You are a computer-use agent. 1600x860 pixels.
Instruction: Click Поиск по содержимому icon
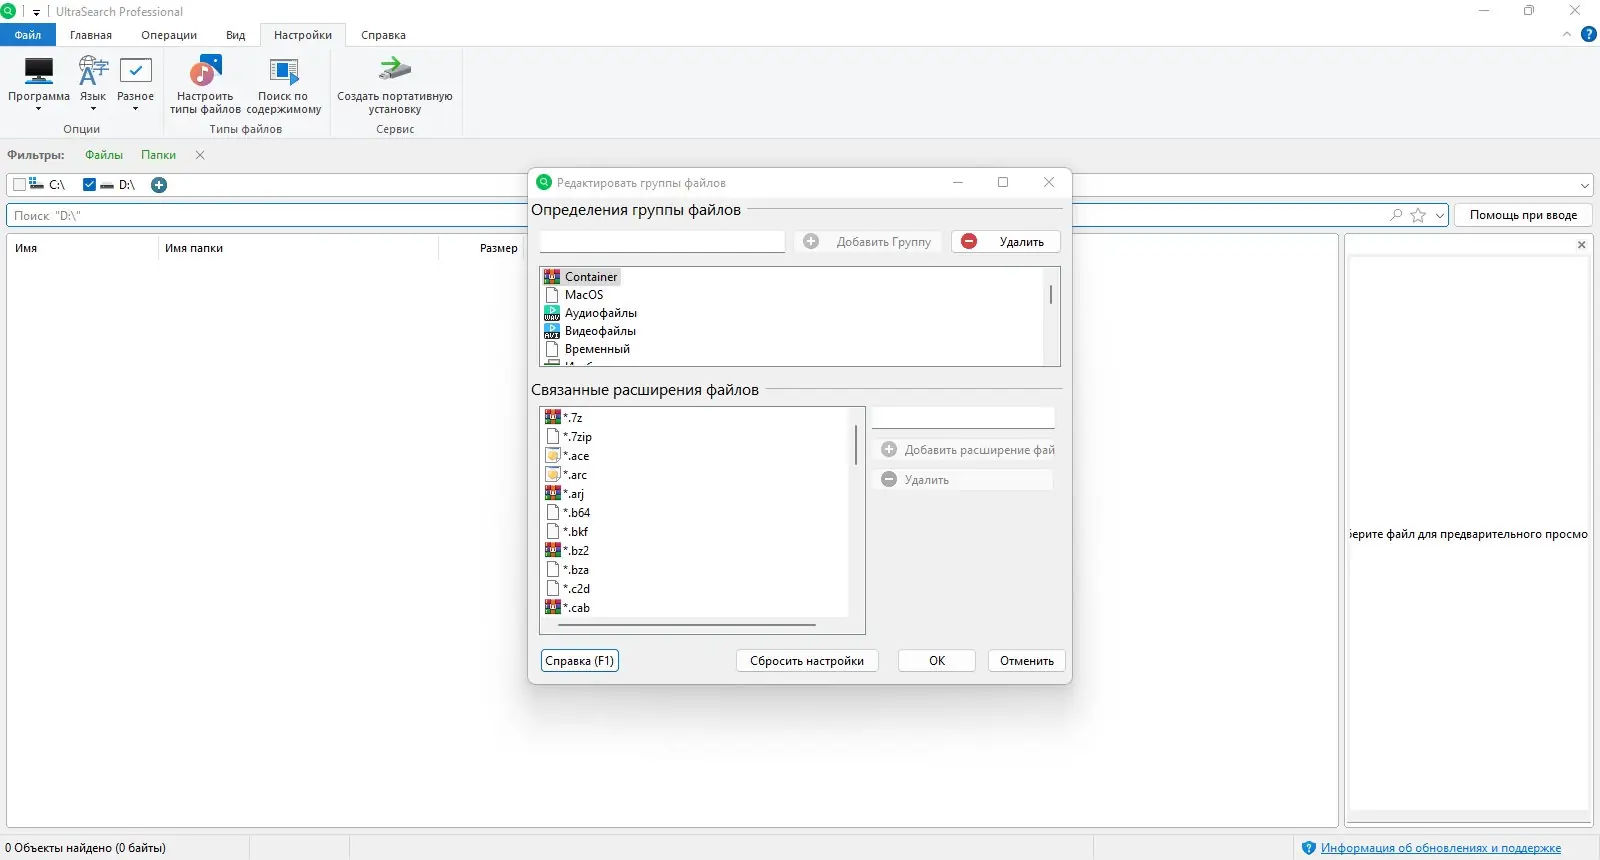[x=283, y=71]
